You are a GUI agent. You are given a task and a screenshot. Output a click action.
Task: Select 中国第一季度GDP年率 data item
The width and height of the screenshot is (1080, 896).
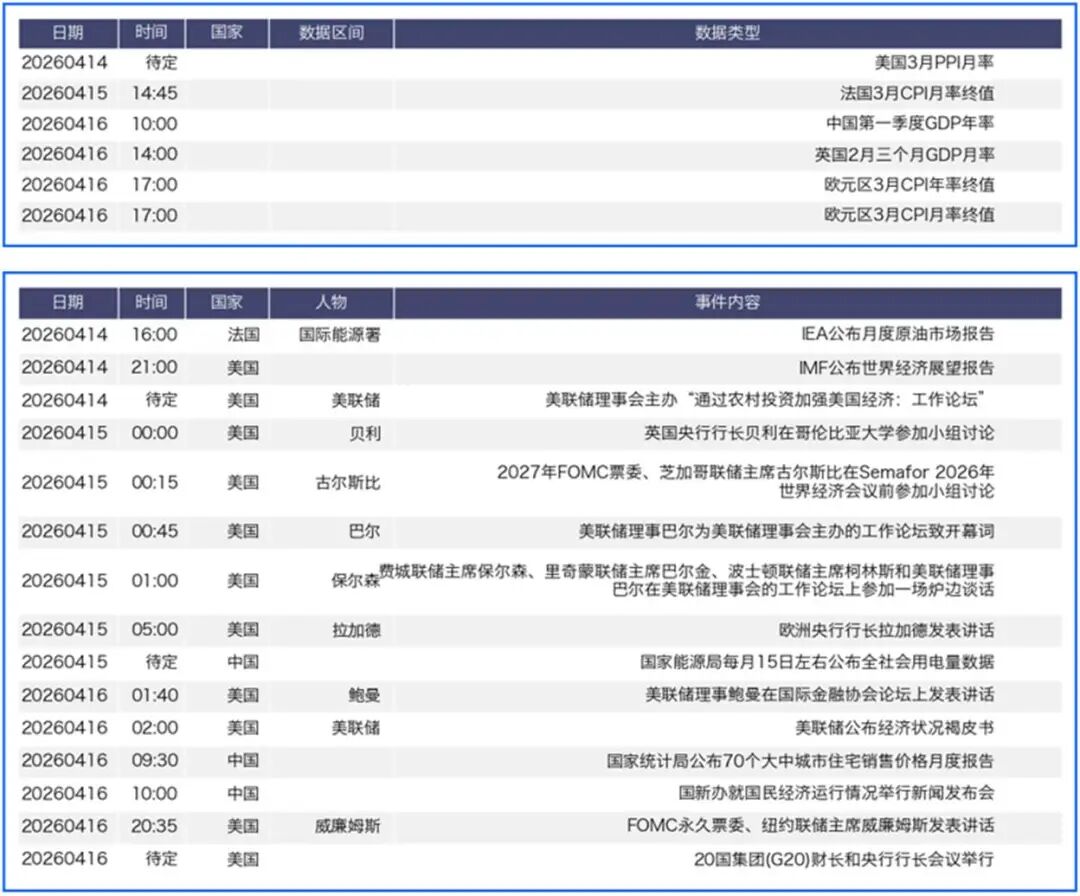point(910,124)
